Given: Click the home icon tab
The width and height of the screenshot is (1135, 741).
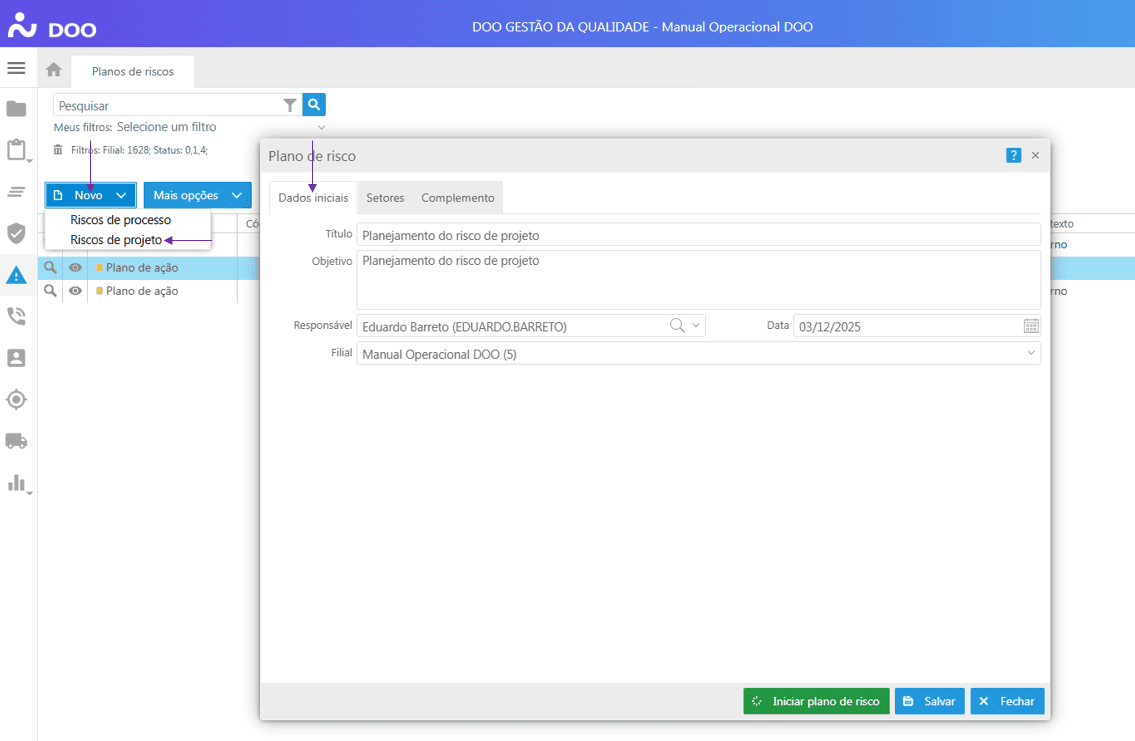Looking at the screenshot, I should click(x=54, y=70).
